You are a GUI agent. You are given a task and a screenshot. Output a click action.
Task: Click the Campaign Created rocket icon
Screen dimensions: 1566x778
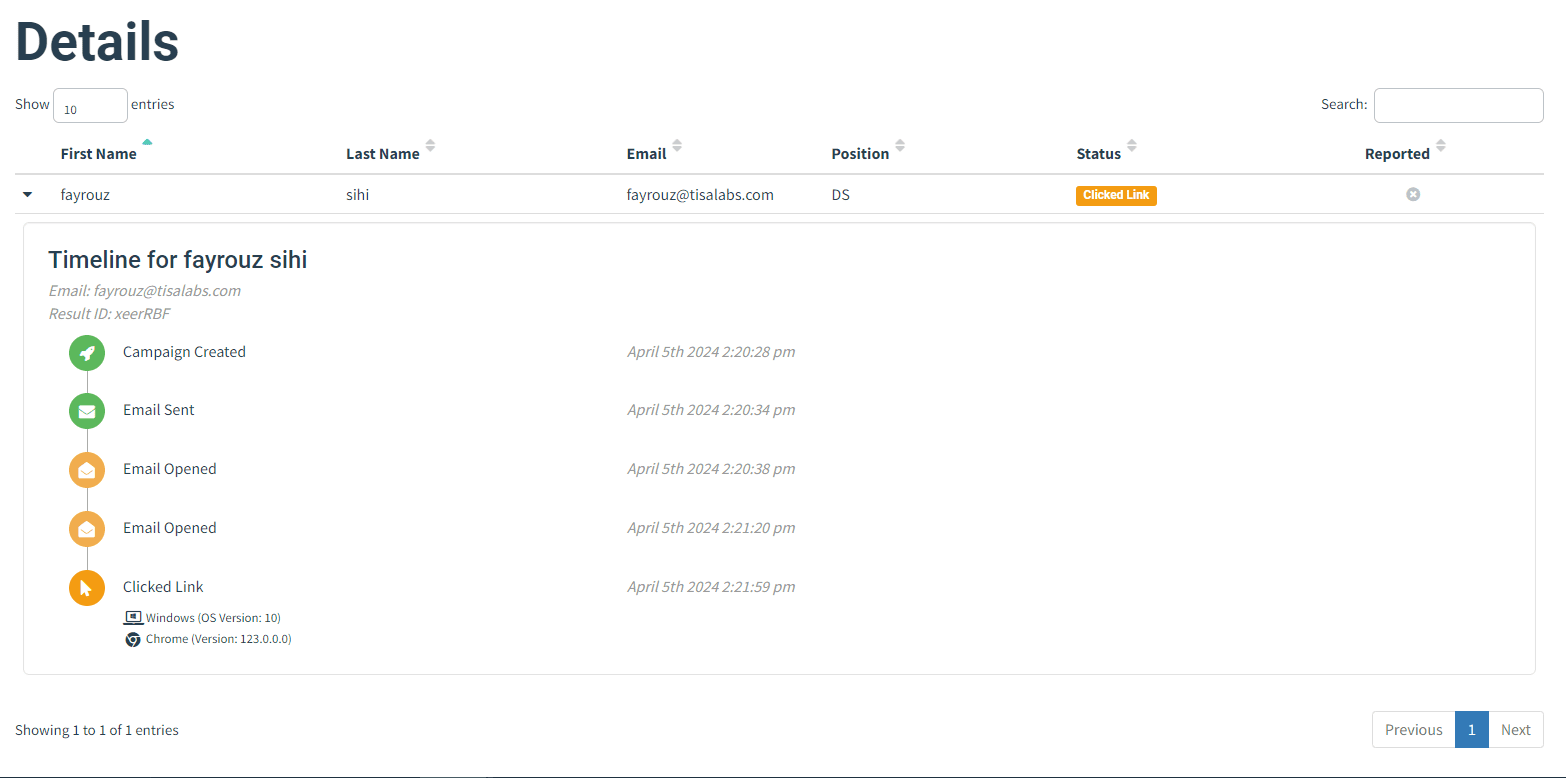(x=86, y=352)
